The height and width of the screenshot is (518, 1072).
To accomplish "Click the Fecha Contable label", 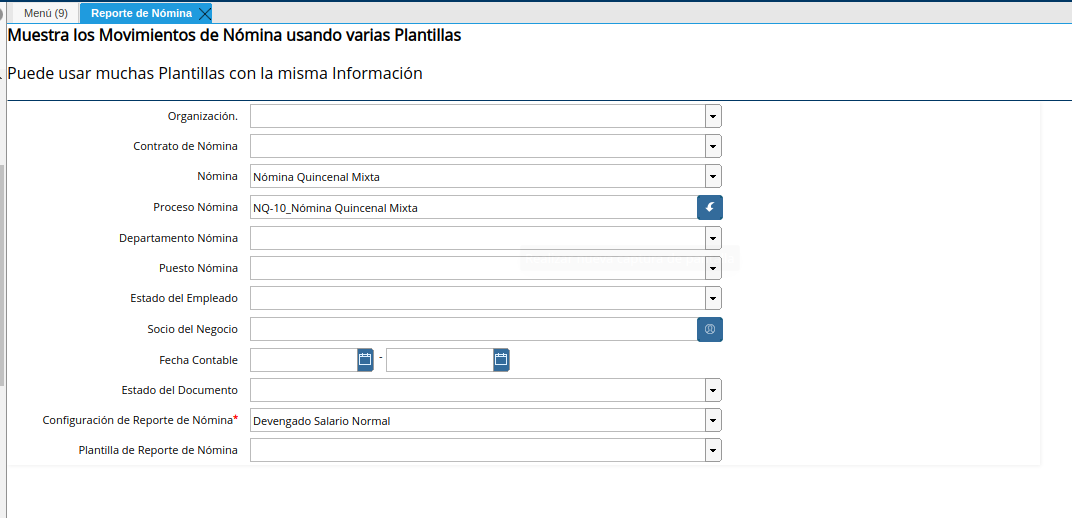I will (x=198, y=359).
